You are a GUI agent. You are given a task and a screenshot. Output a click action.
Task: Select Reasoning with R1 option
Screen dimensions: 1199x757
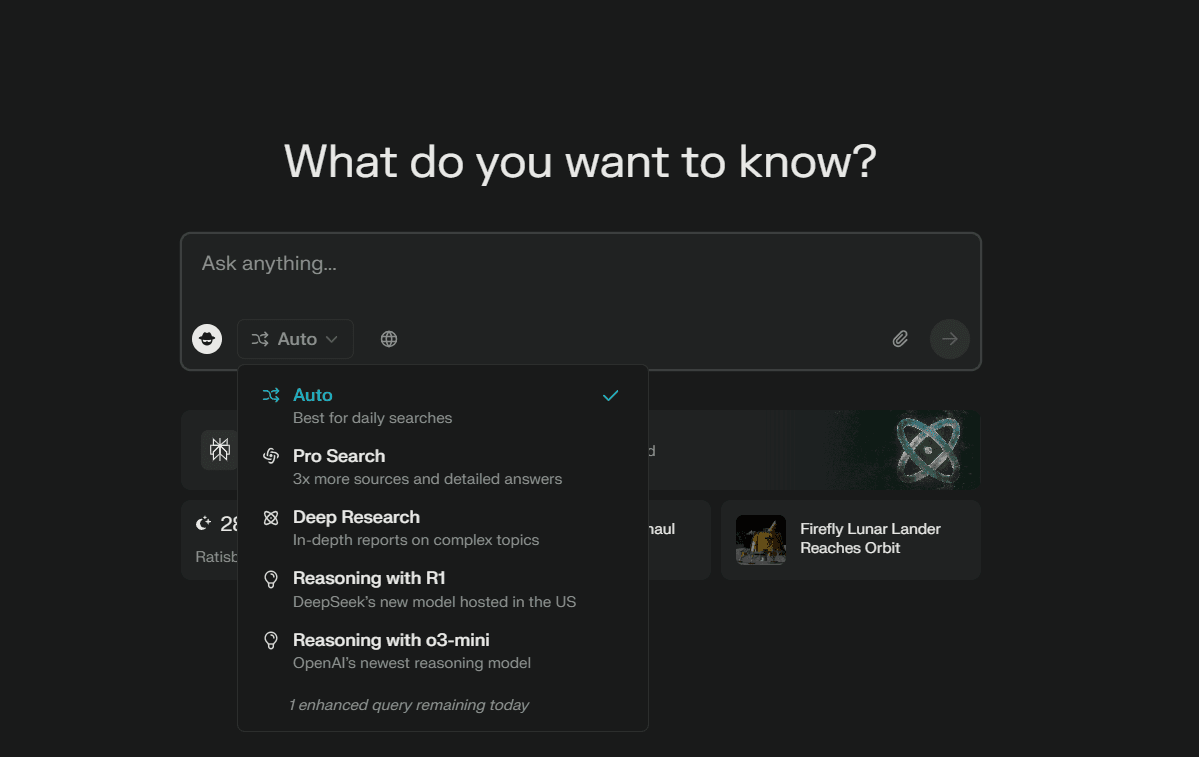[443, 589]
